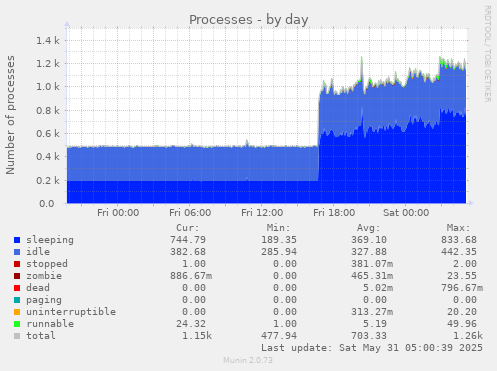Click the '0.6 k' y-axis label

(48, 134)
